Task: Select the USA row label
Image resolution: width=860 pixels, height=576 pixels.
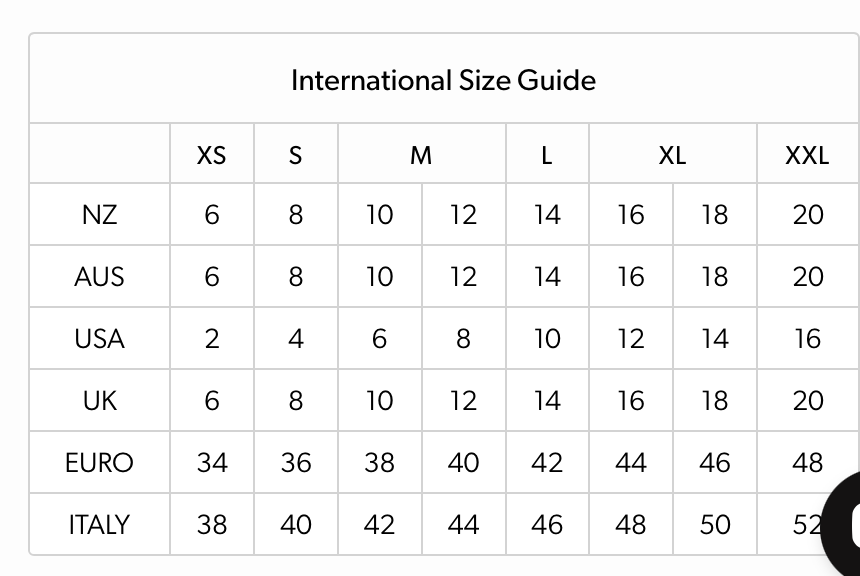Action: (x=99, y=339)
